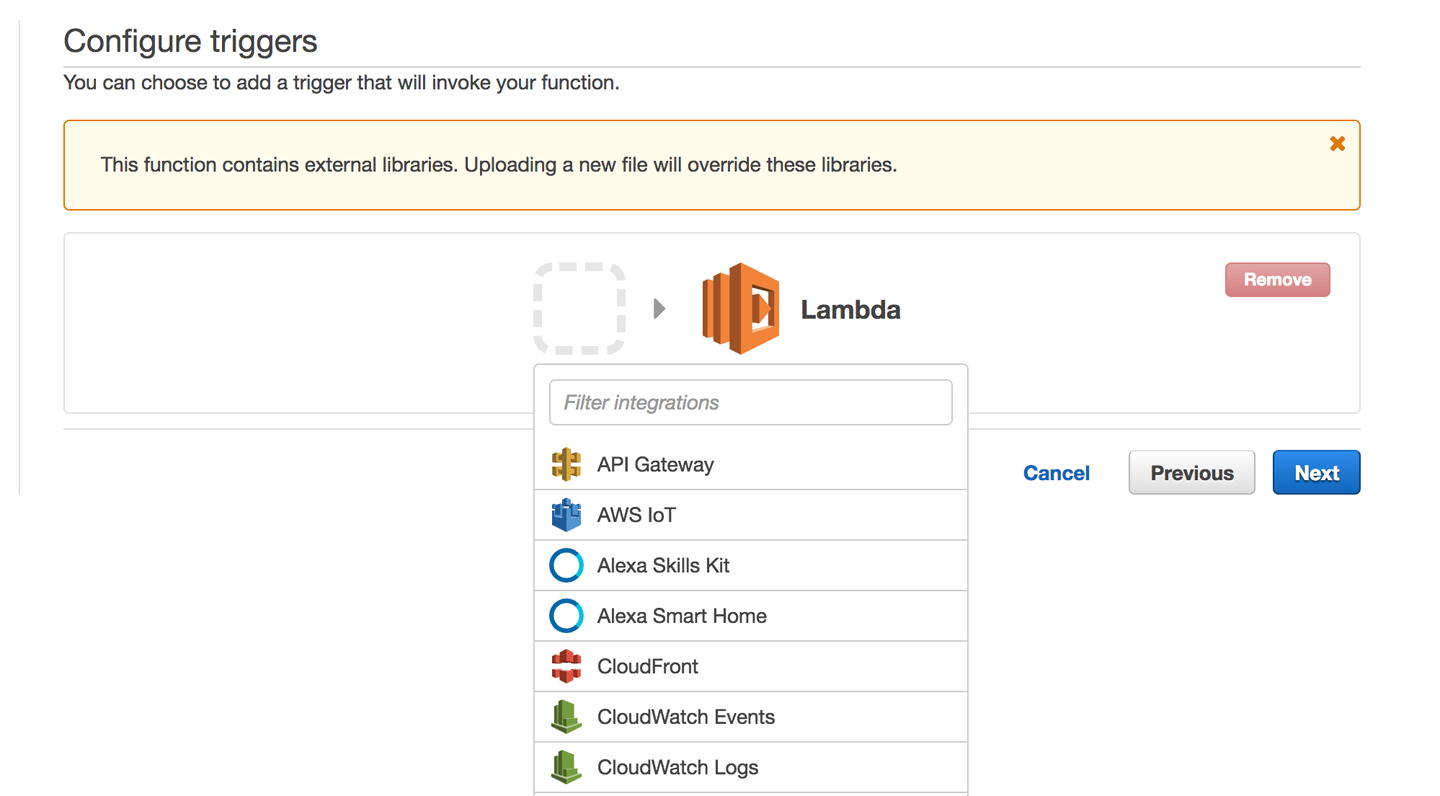This screenshot has height=796, width=1440.
Task: Click the orange Lambda logo
Action: tap(741, 309)
